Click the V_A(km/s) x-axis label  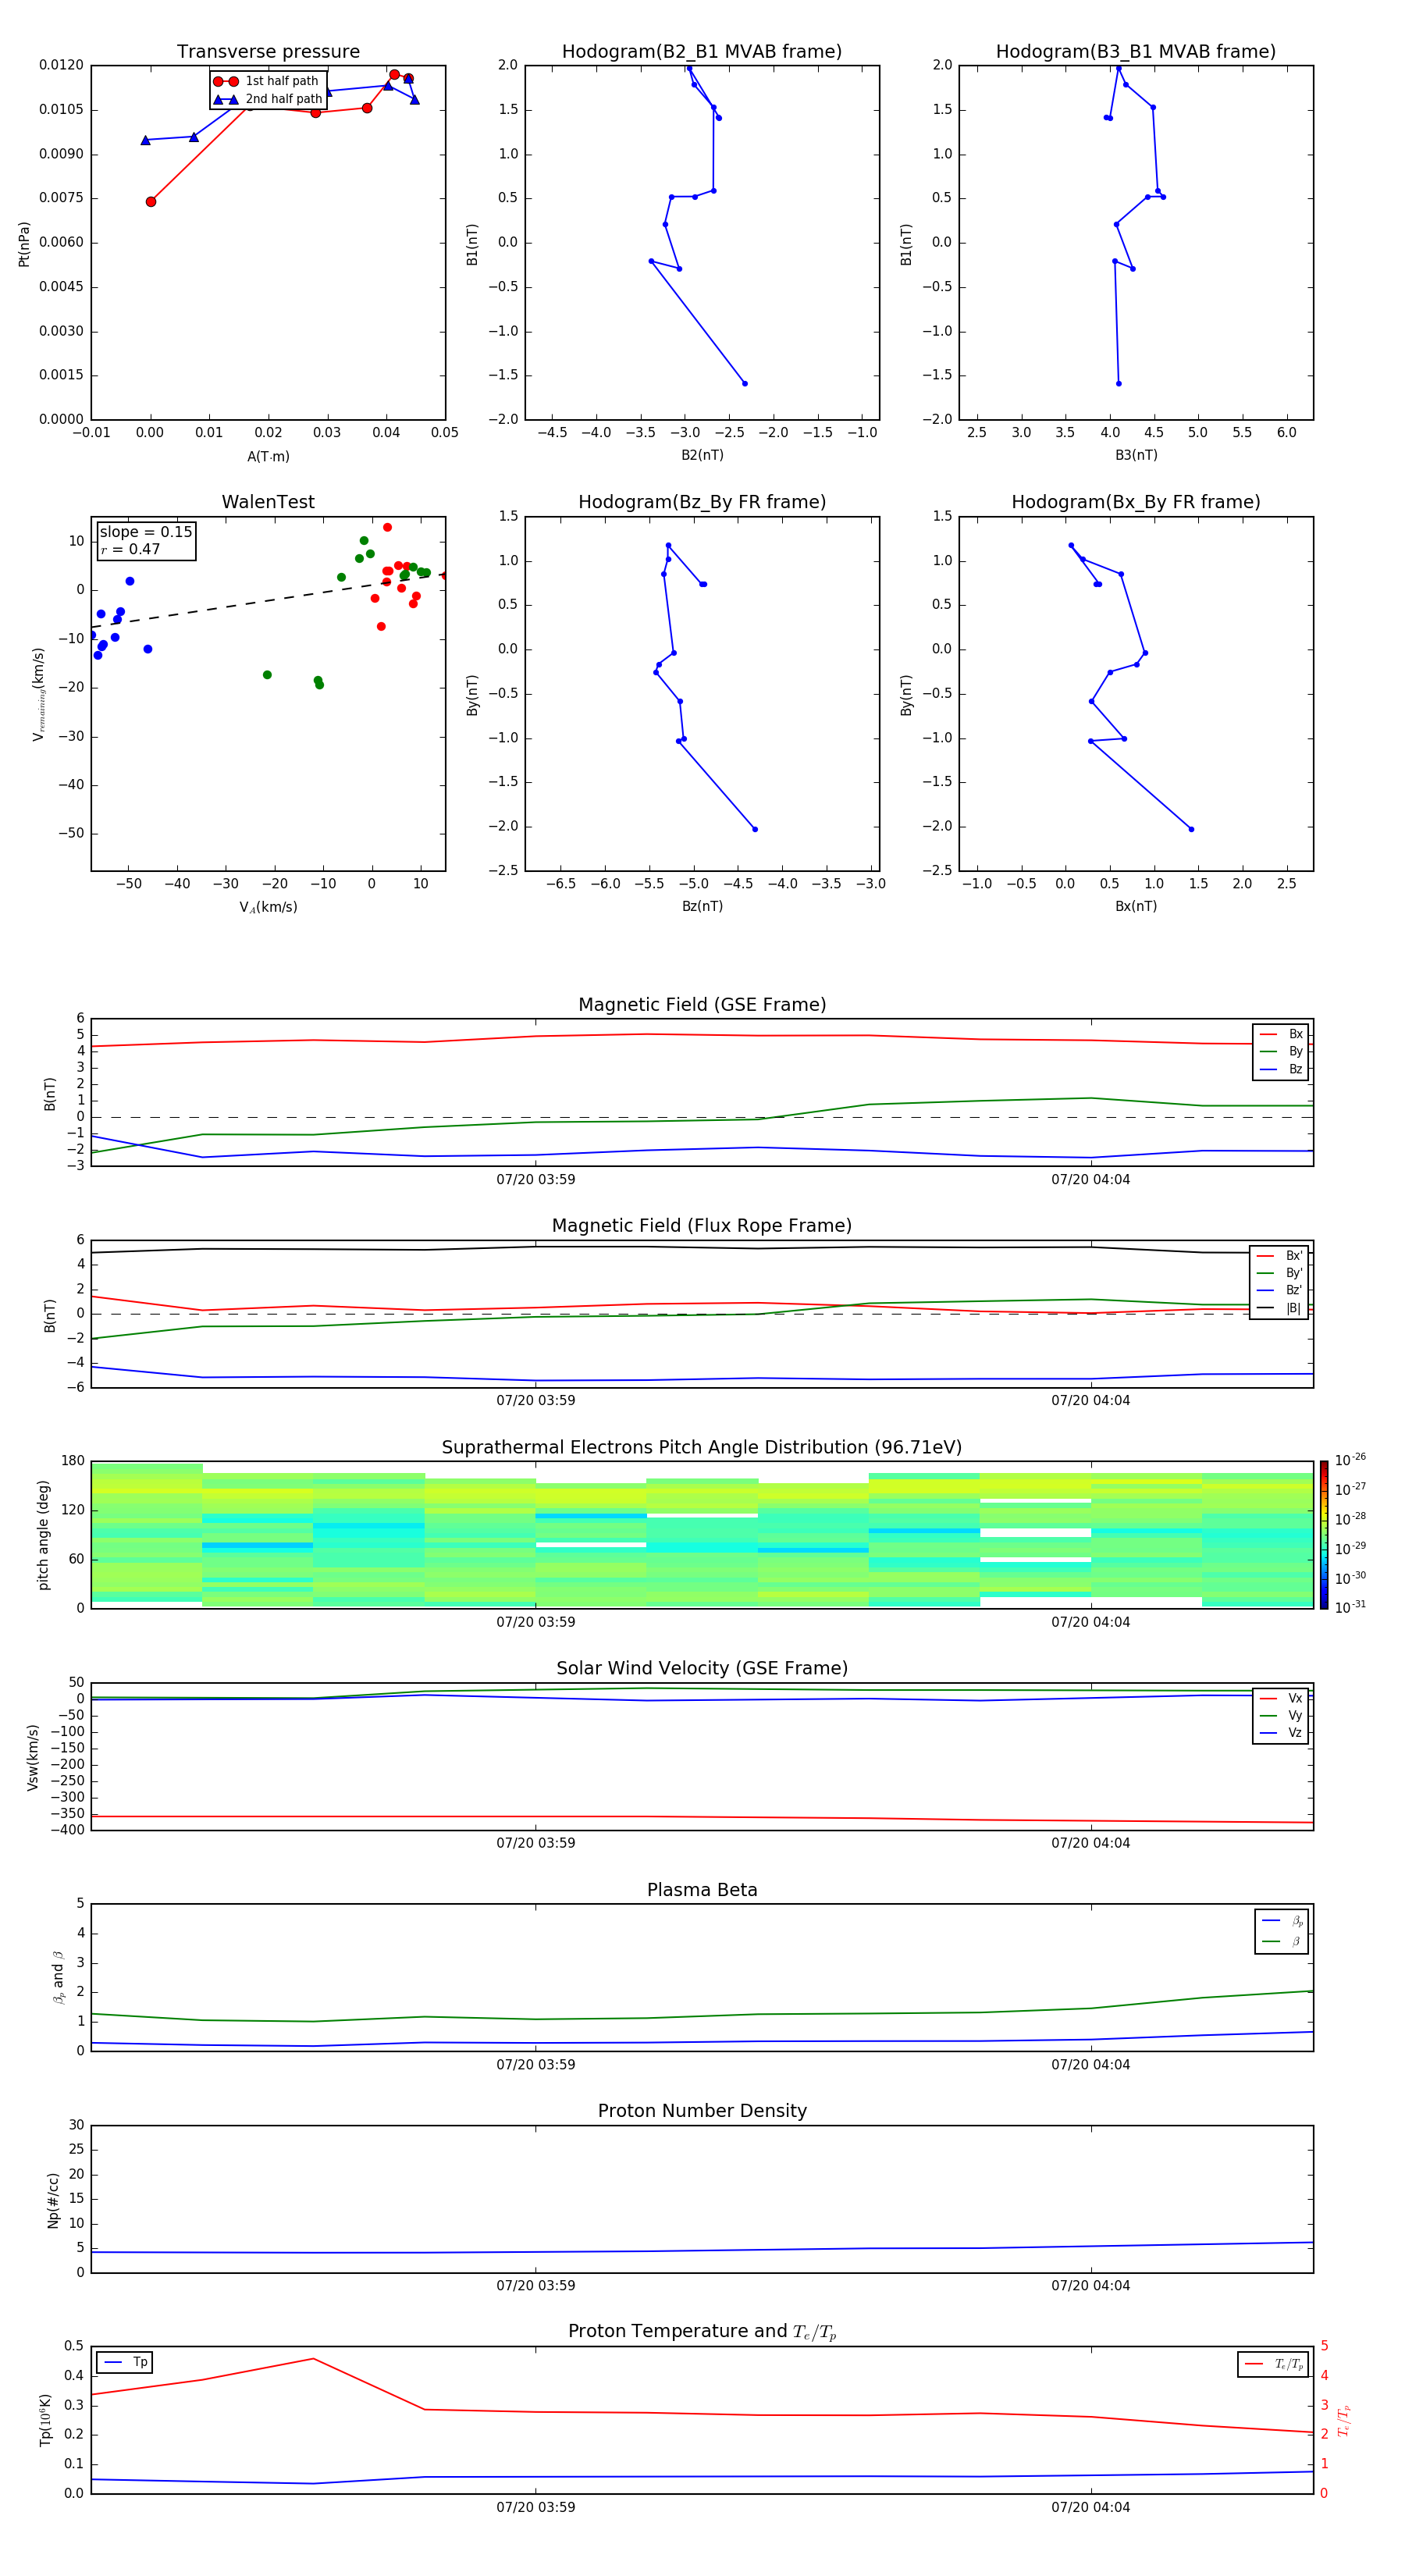(268, 908)
